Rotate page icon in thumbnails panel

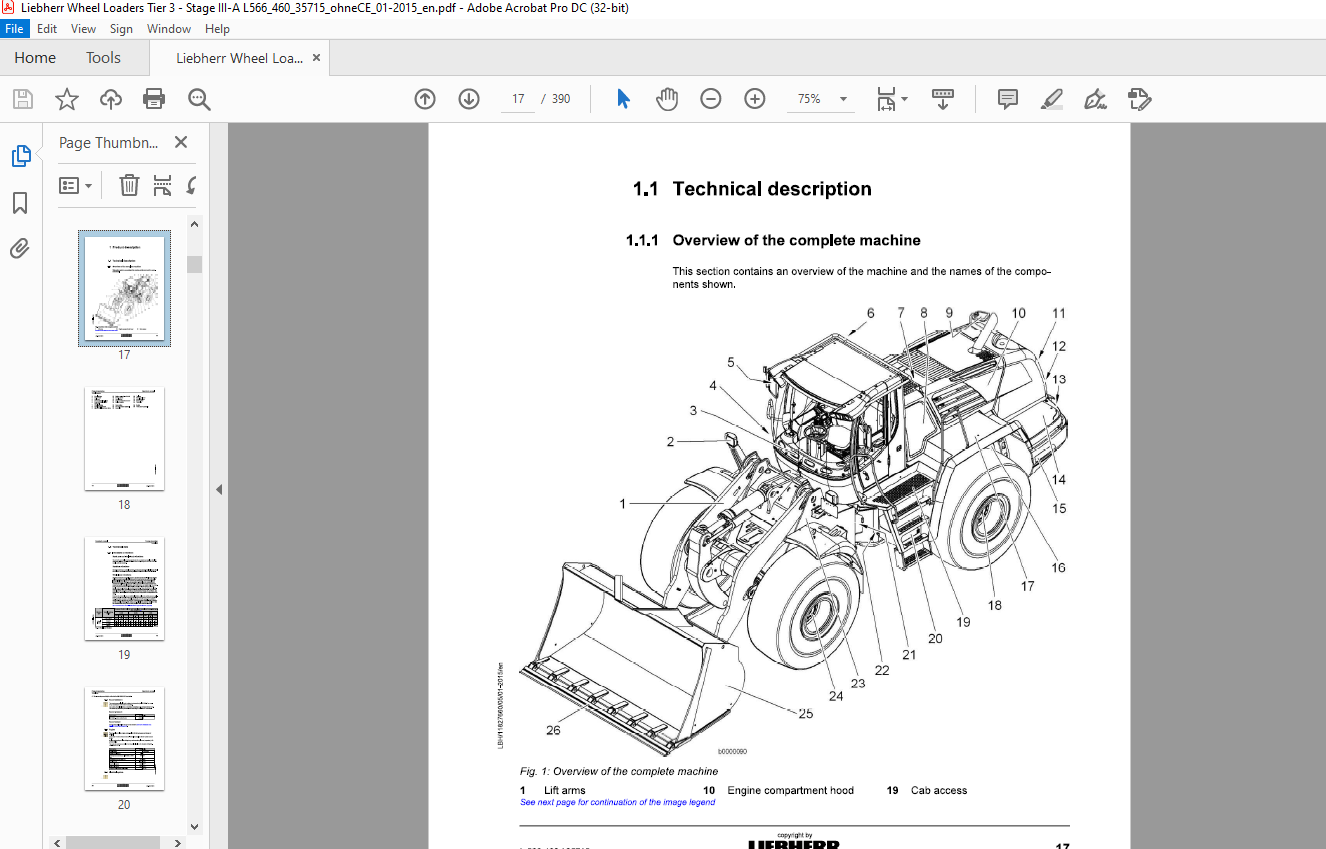(191, 185)
